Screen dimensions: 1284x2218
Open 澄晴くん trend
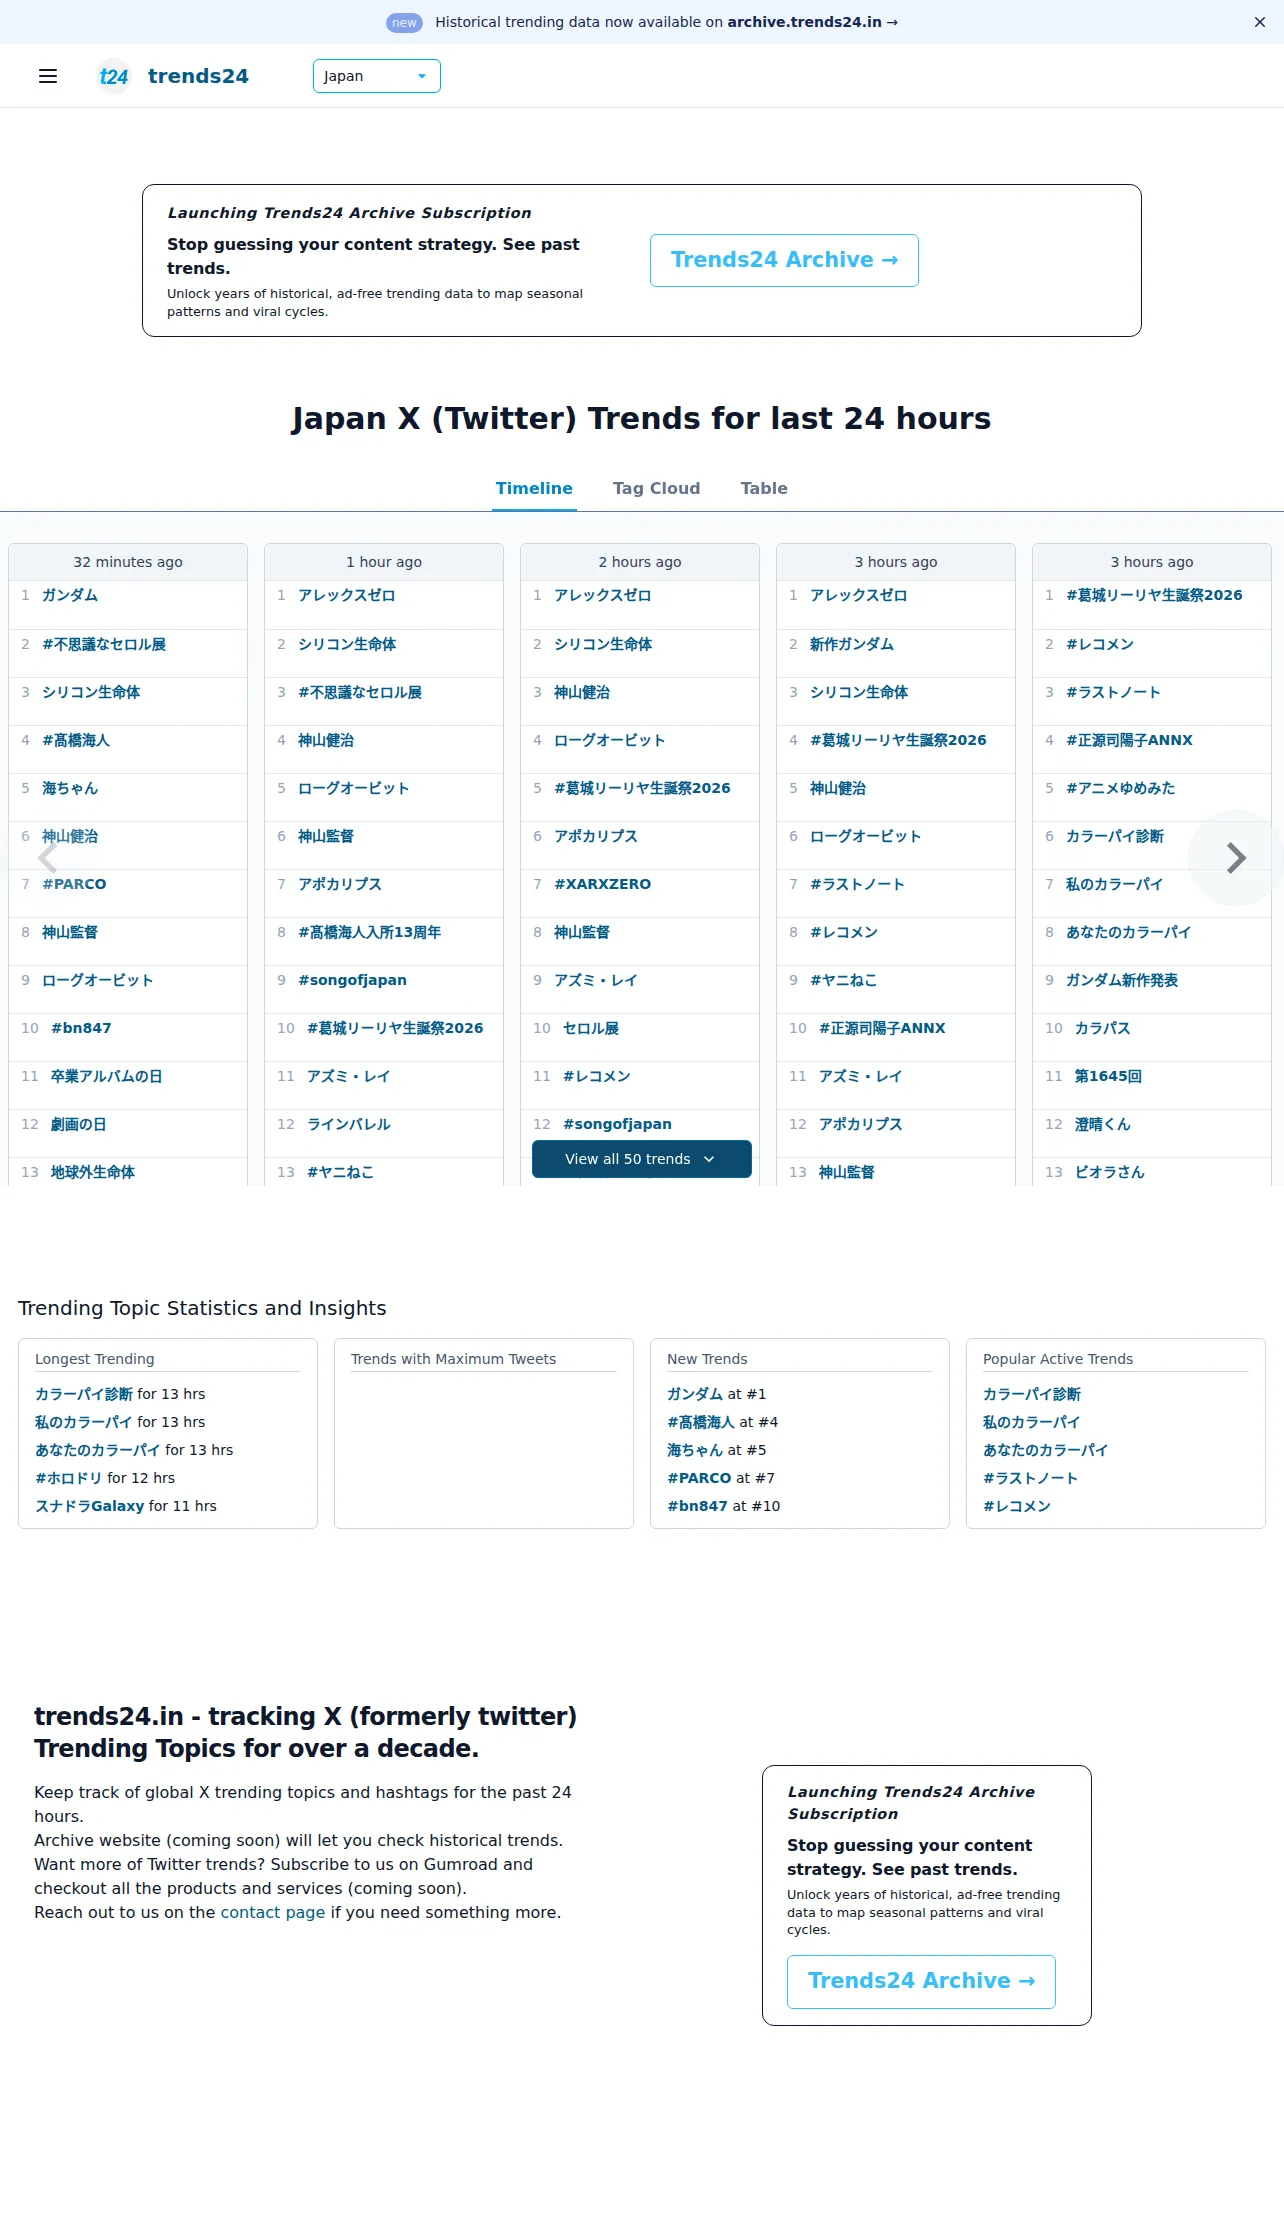click(x=1103, y=1125)
